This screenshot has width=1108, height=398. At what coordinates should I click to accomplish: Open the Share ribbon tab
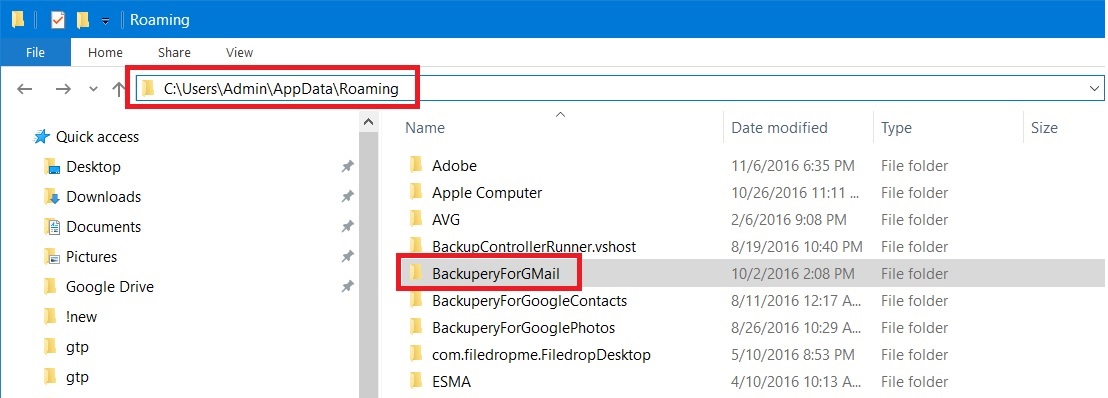174,52
